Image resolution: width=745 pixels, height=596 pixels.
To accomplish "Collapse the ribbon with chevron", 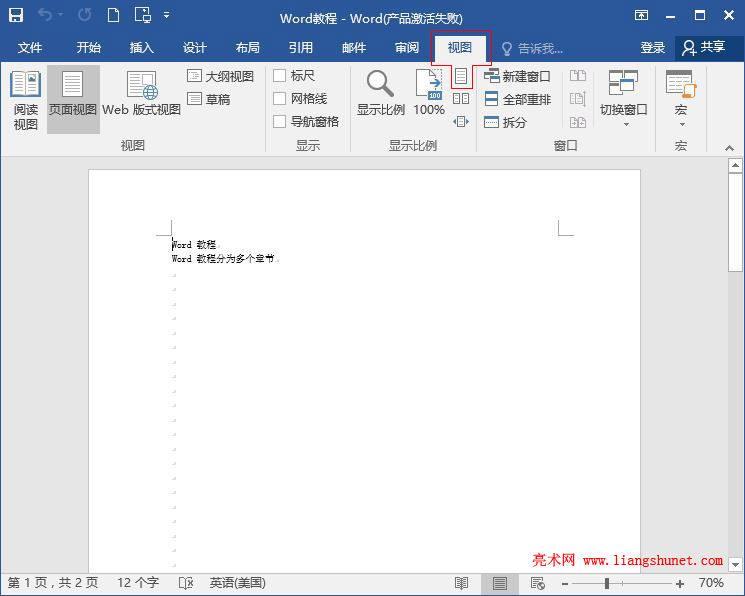I will 729,148.
